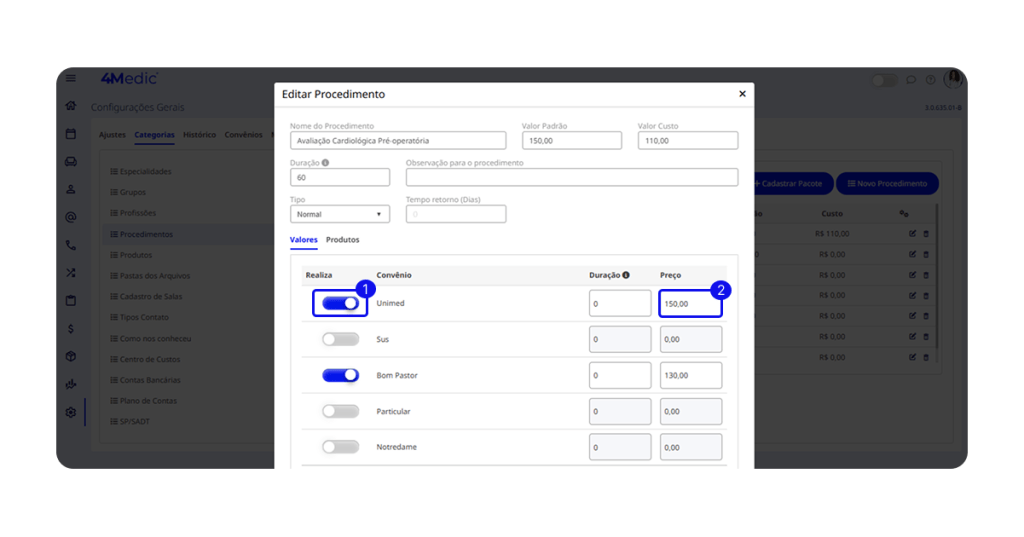This screenshot has height=537, width=1024.
Task: Open the Tipo dropdown set to Normal
Action: pos(340,214)
